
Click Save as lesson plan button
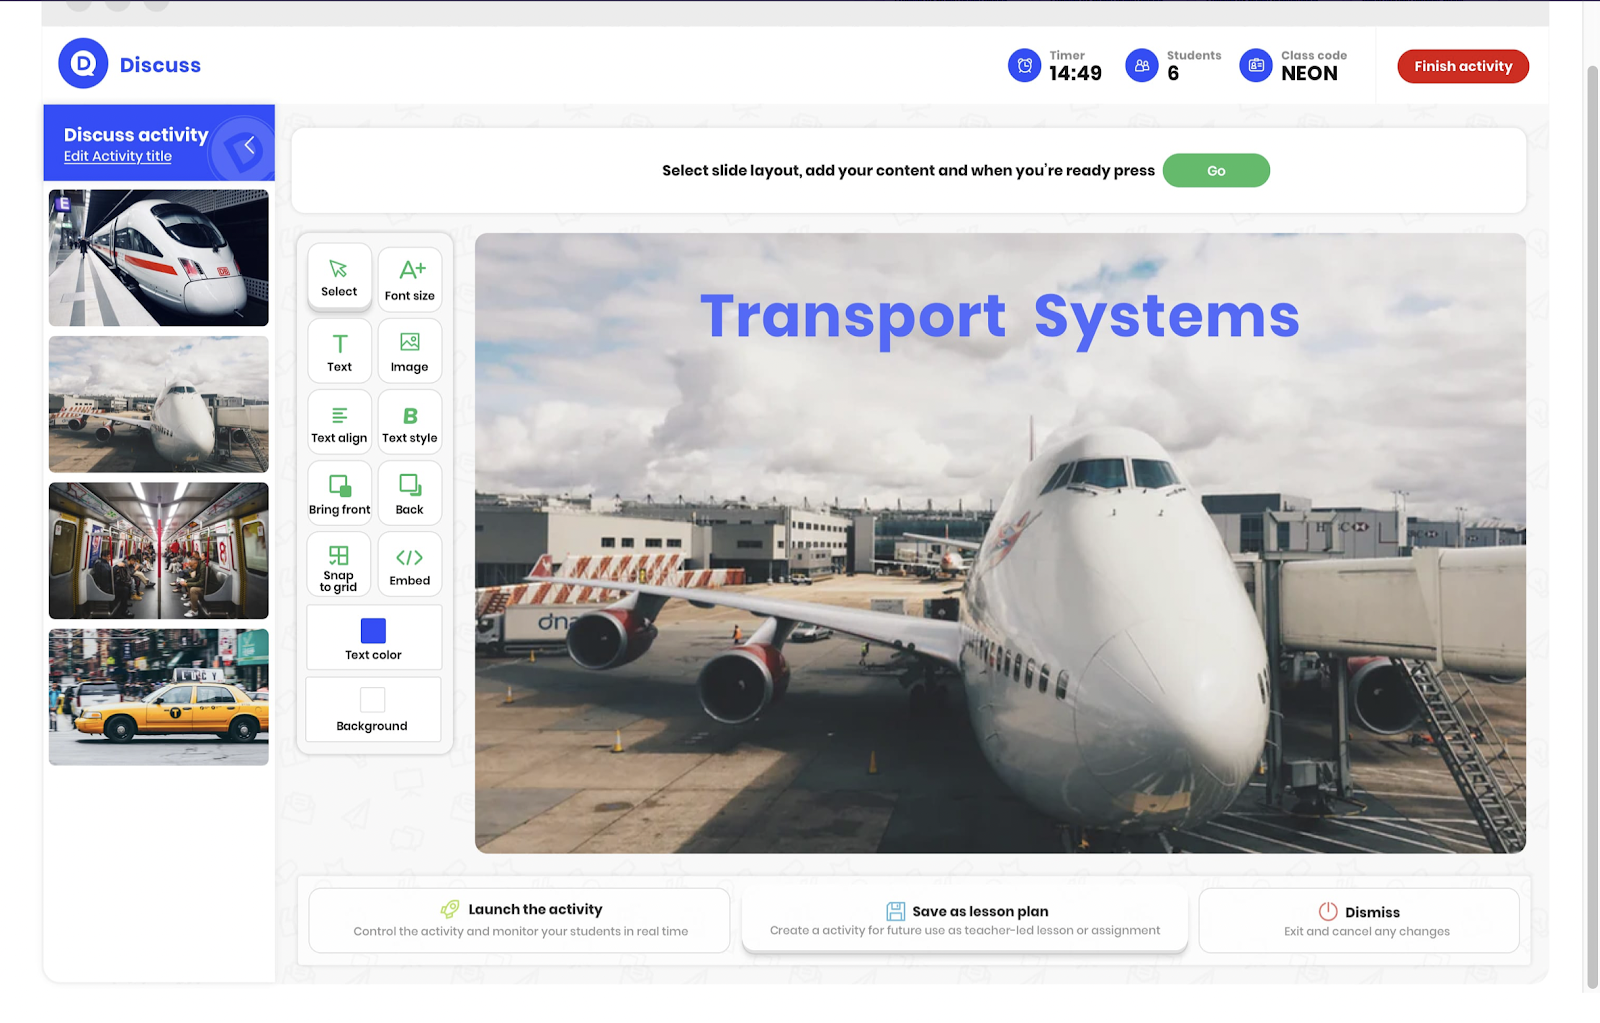tap(965, 918)
